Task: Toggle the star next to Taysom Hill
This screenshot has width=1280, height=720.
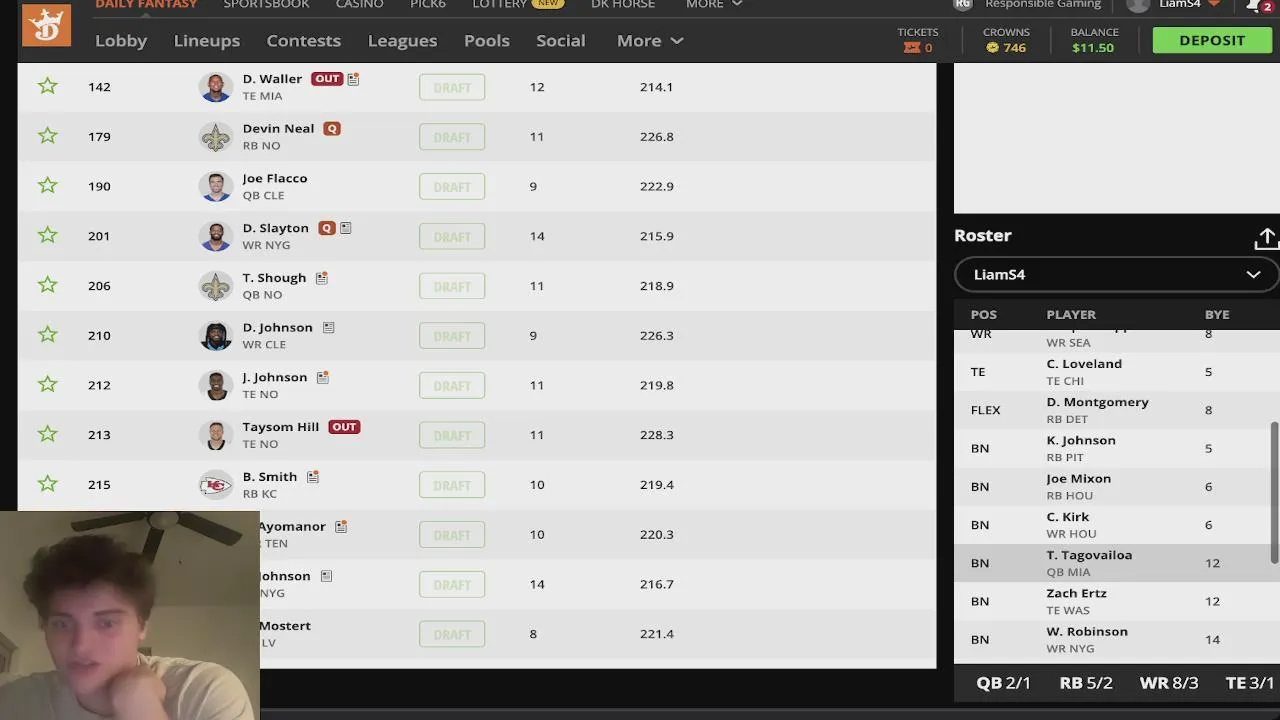Action: pos(47,434)
